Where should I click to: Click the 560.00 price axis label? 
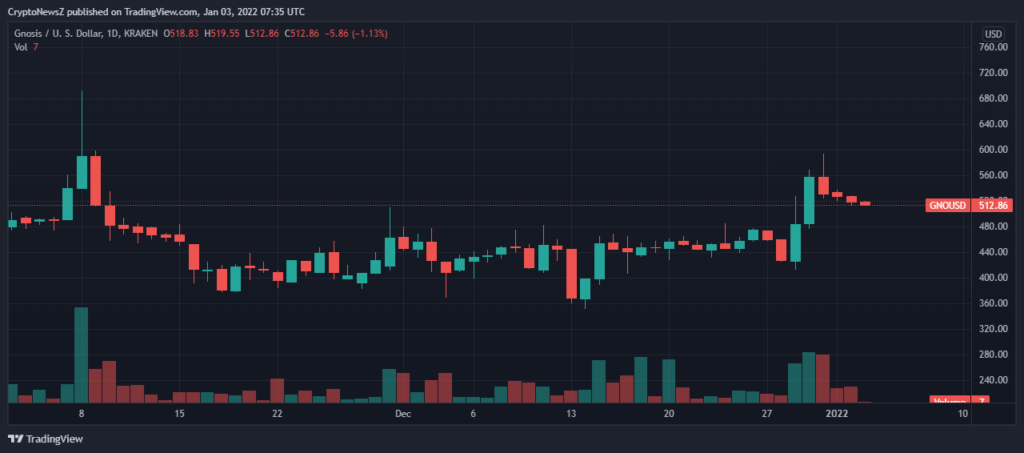pos(993,176)
